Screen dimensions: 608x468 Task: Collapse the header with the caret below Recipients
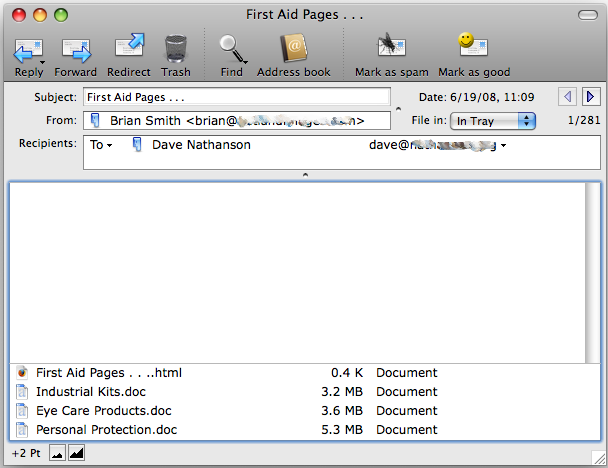coord(305,175)
